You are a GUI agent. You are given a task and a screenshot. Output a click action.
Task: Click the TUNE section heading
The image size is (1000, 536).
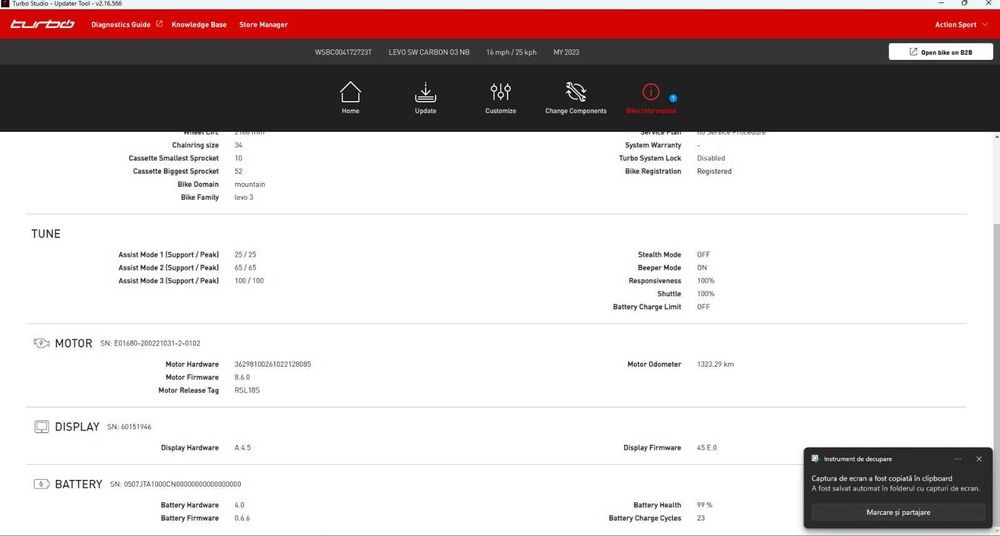pyautogui.click(x=46, y=234)
